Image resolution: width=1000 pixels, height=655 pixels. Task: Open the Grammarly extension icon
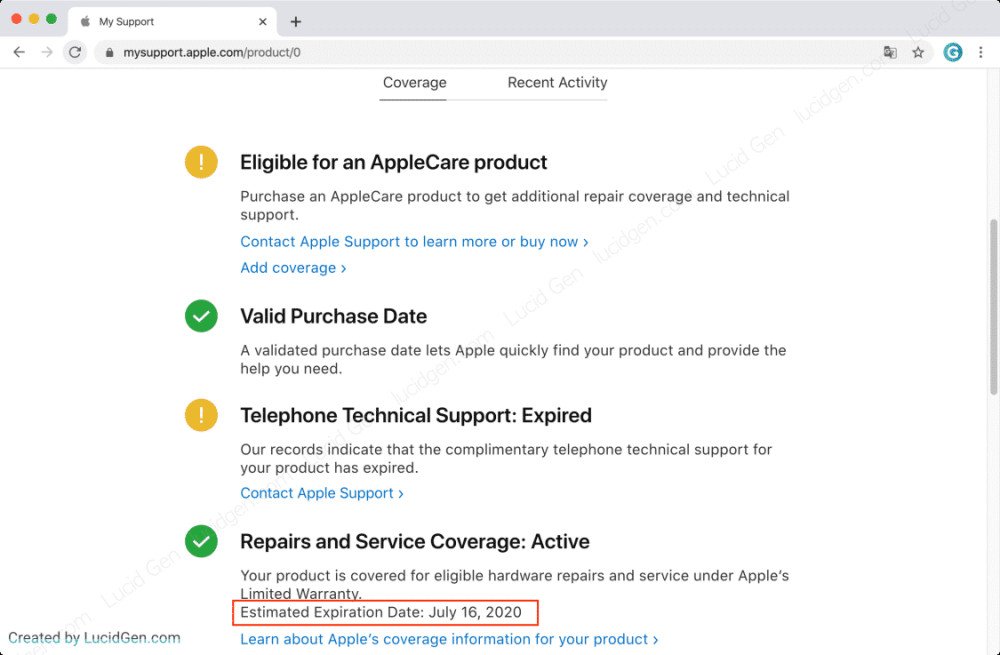tap(953, 52)
